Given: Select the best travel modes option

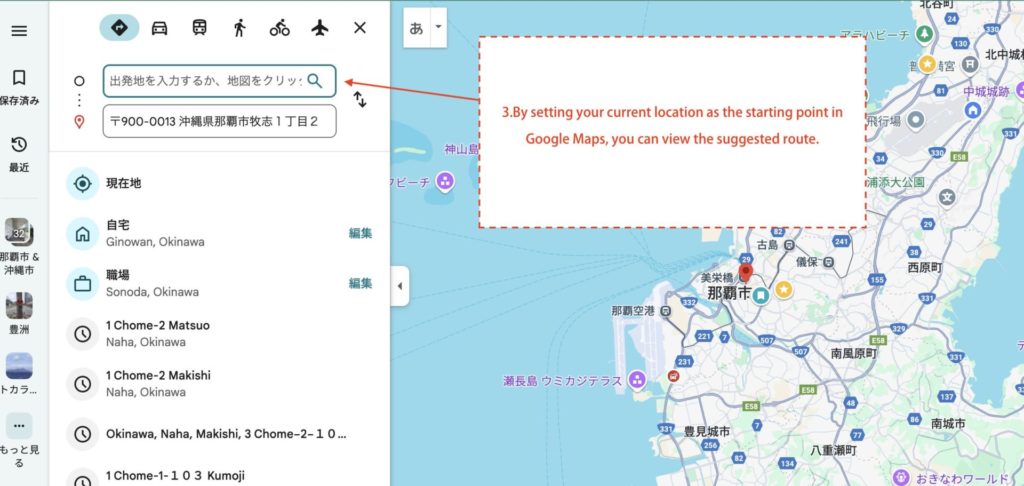Looking at the screenshot, I should 119,28.
